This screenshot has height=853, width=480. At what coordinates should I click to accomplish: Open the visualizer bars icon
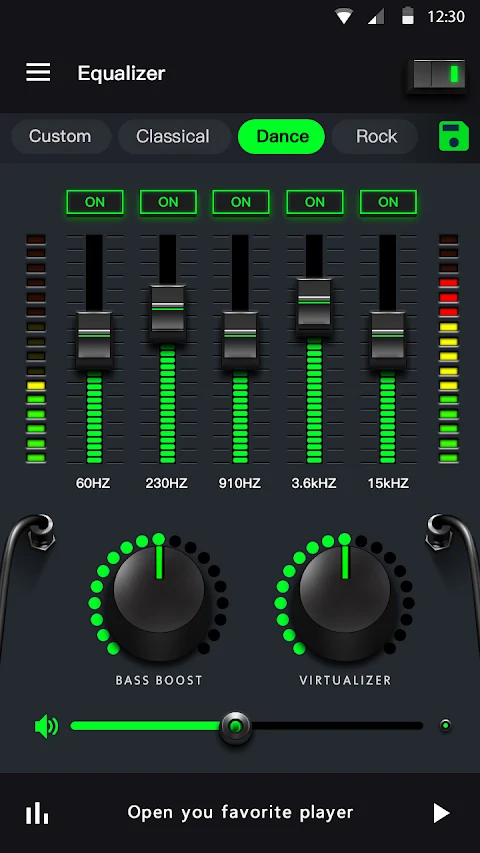[x=37, y=813]
